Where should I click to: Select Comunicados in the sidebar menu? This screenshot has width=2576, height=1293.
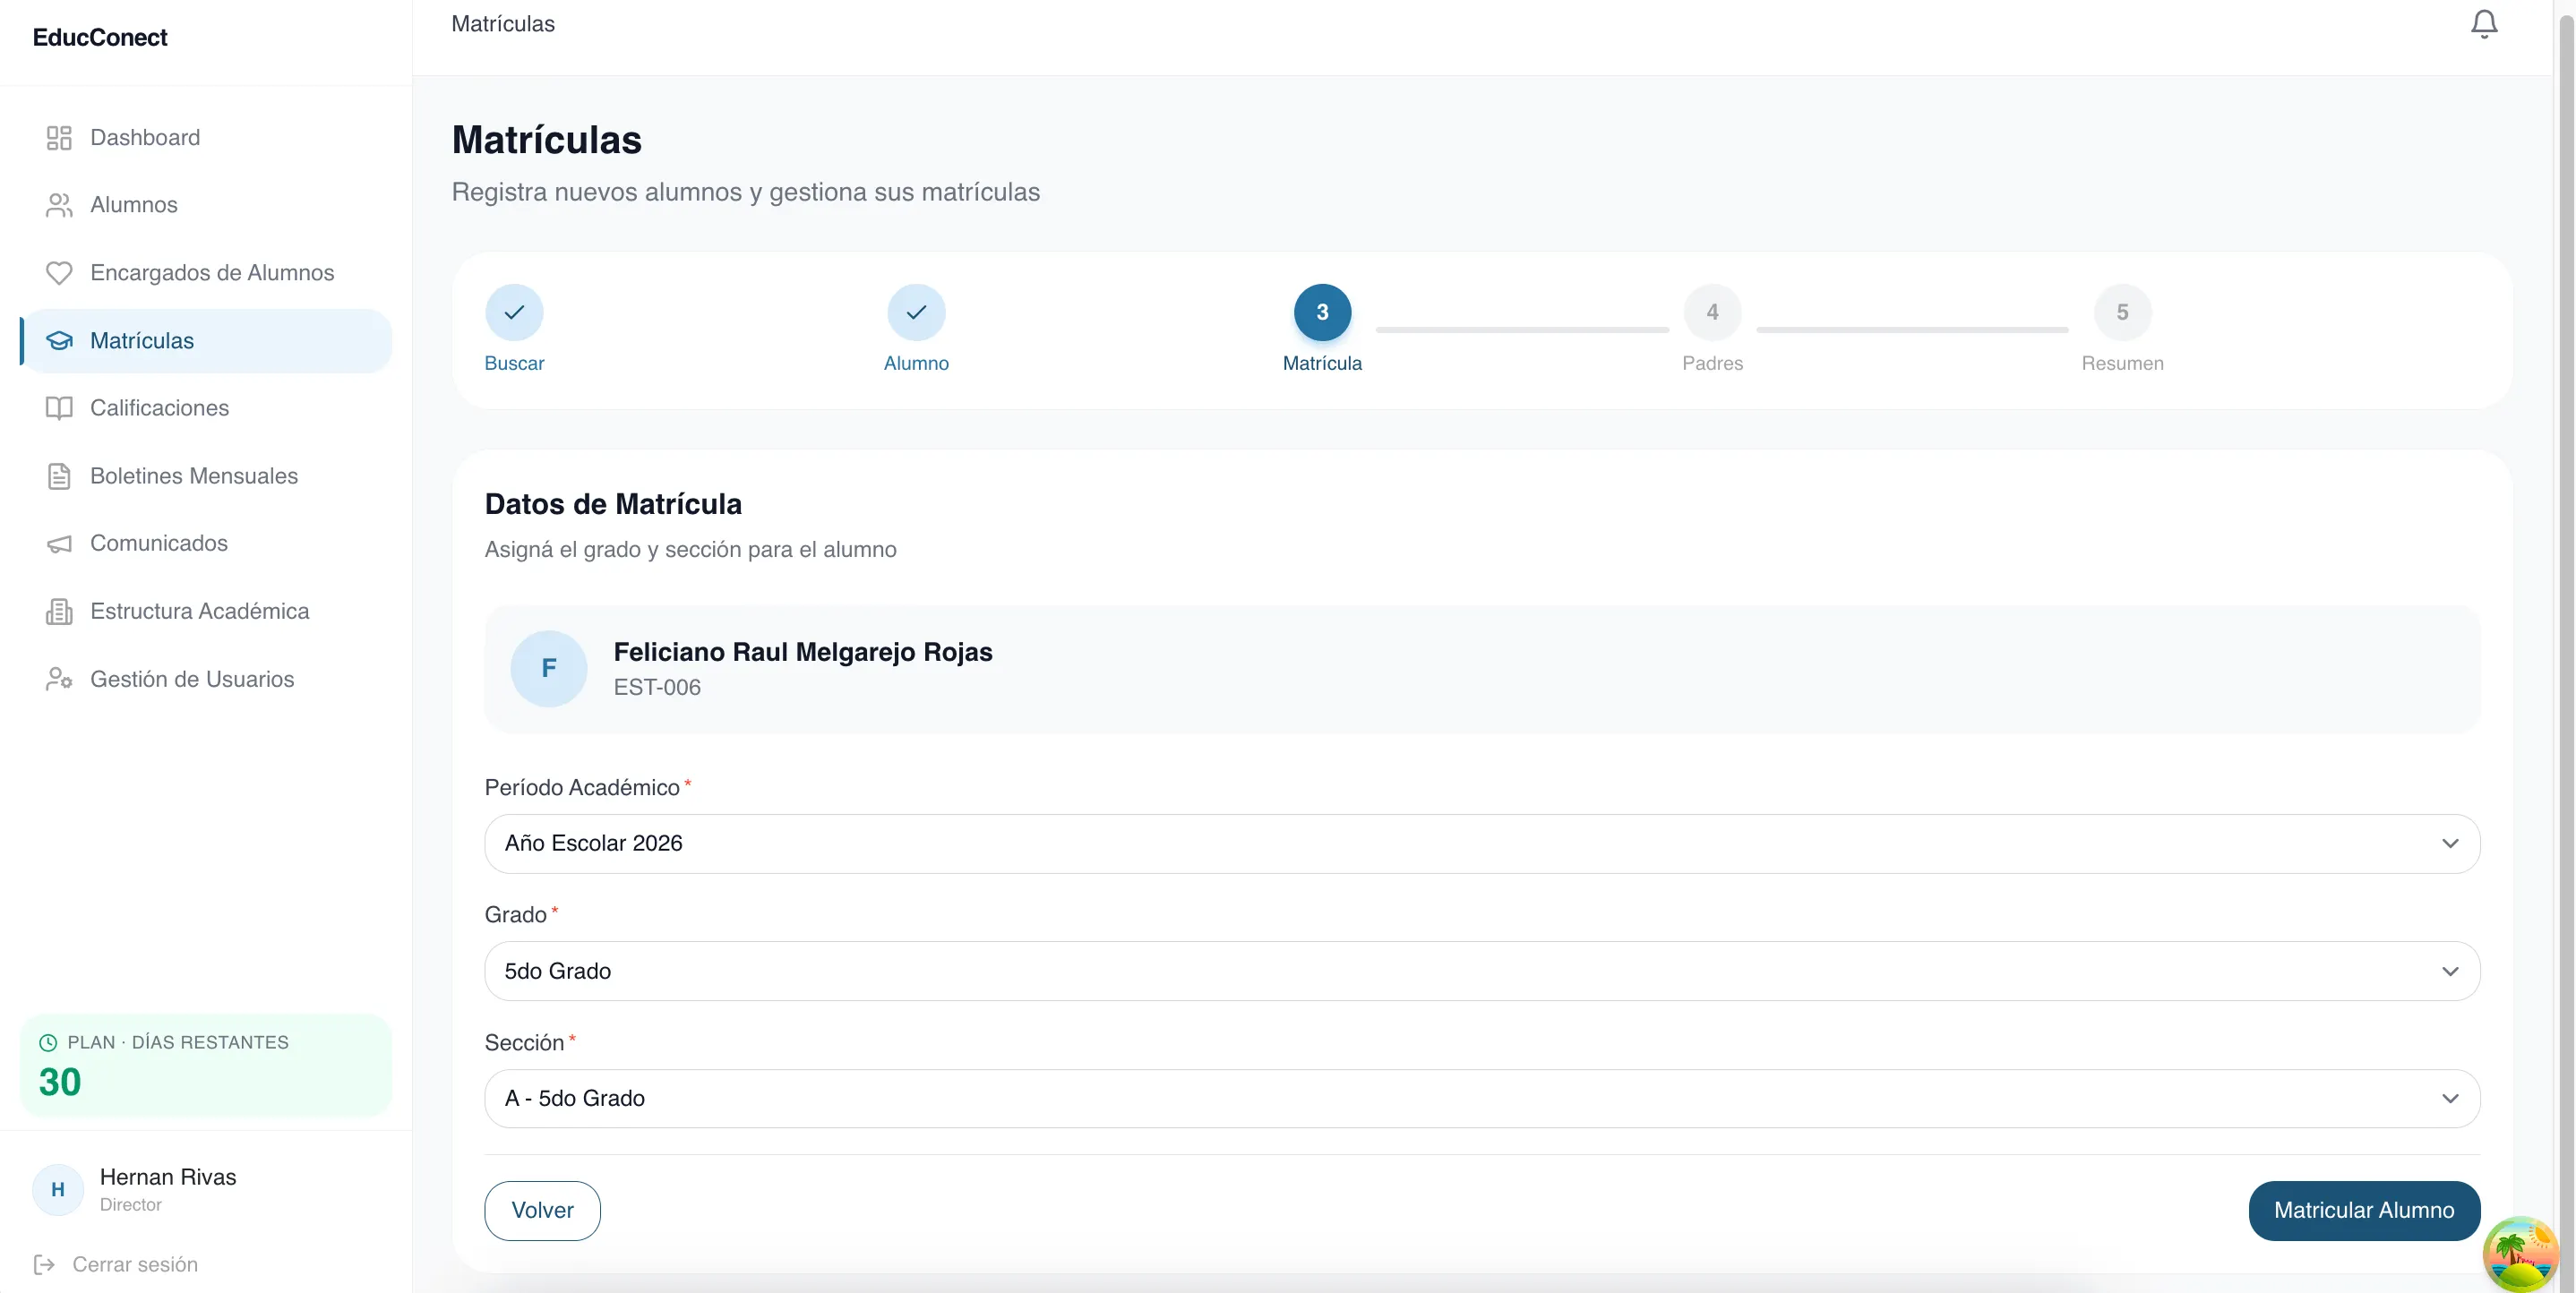(x=159, y=544)
